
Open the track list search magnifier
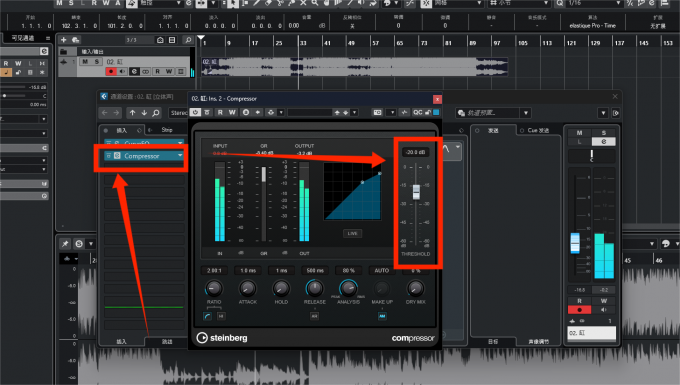(x=188, y=40)
